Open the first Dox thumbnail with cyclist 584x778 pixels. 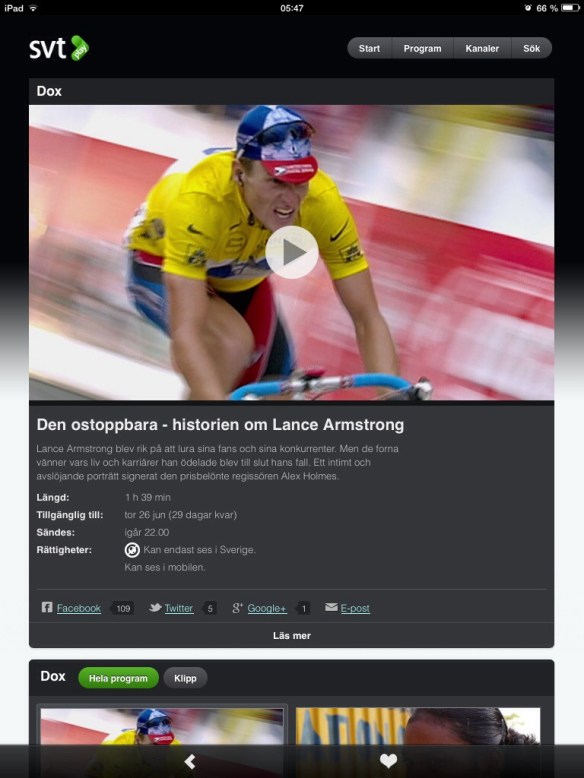[x=162, y=727]
